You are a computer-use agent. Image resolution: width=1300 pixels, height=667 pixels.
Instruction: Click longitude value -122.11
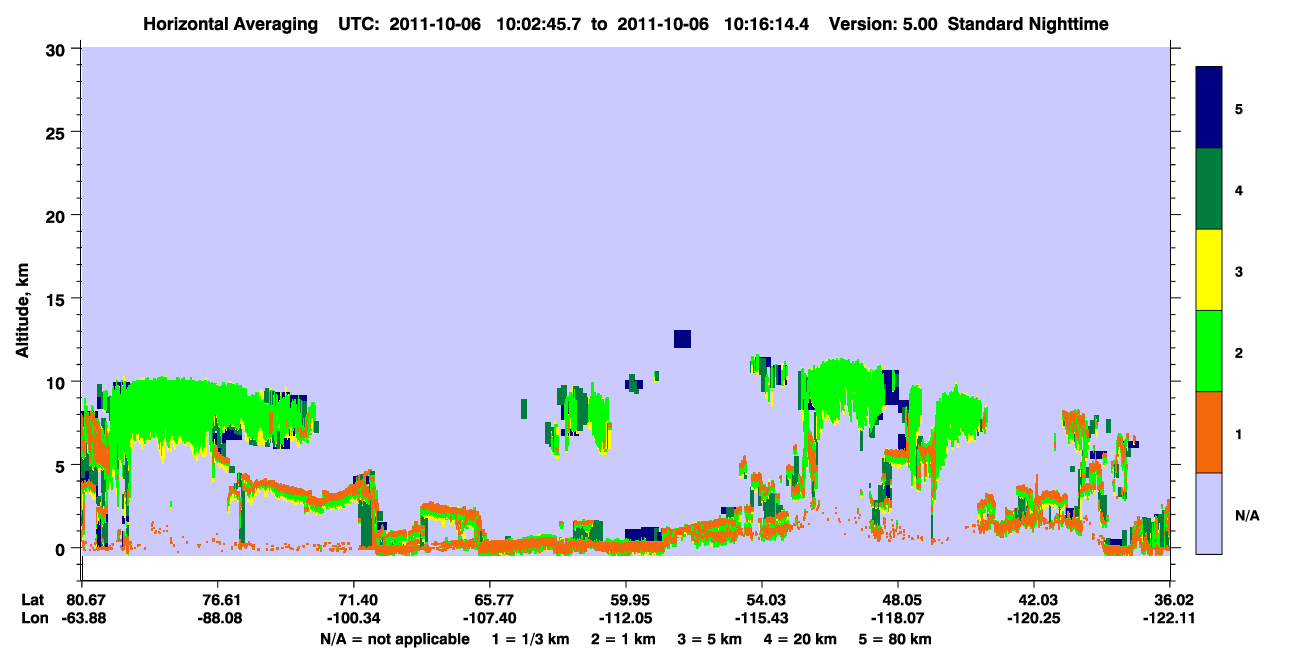pyautogui.click(x=1170, y=619)
